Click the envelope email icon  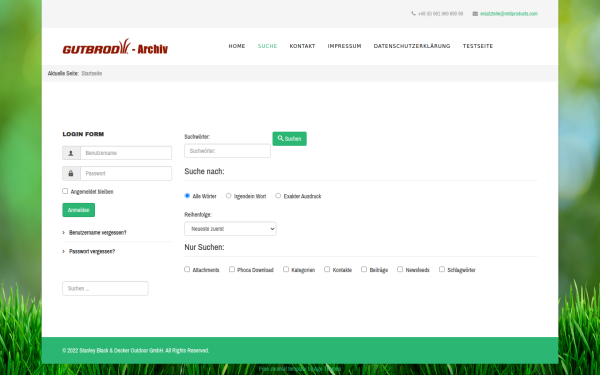click(x=475, y=13)
